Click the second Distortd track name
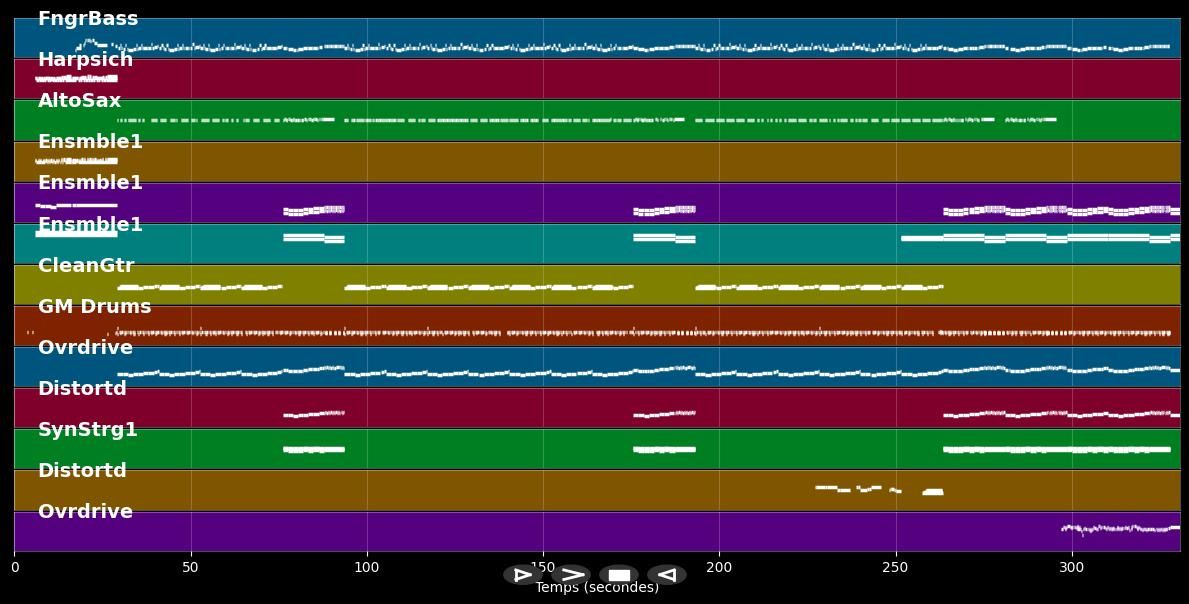Screen dimensions: 1189x604 tap(82, 470)
